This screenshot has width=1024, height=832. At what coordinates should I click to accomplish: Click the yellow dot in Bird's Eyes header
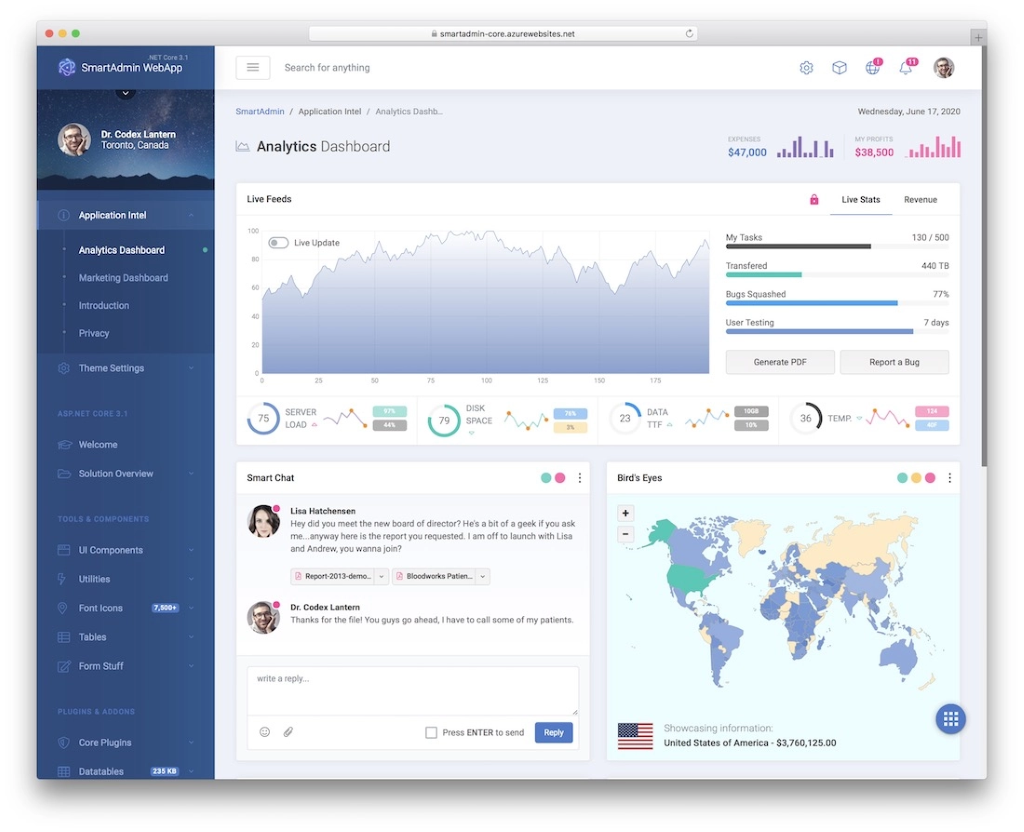tap(916, 478)
